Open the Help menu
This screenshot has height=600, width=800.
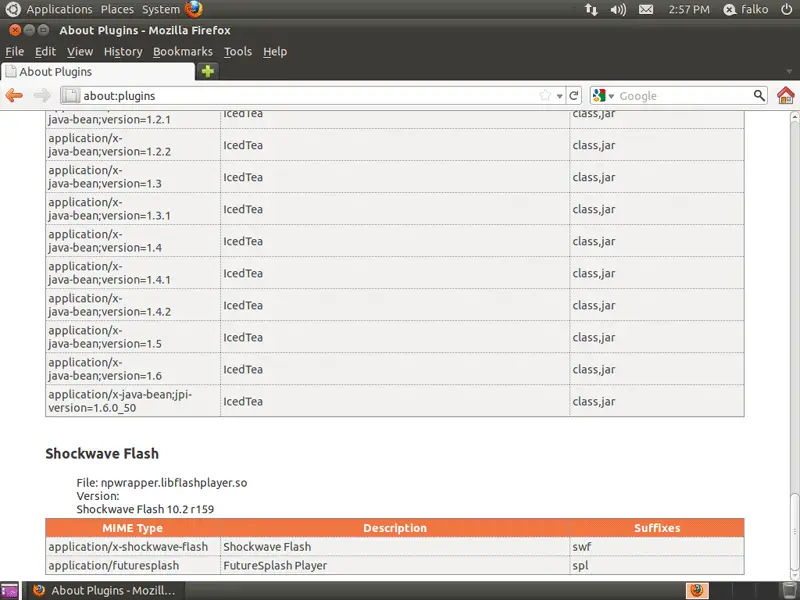[275, 52]
